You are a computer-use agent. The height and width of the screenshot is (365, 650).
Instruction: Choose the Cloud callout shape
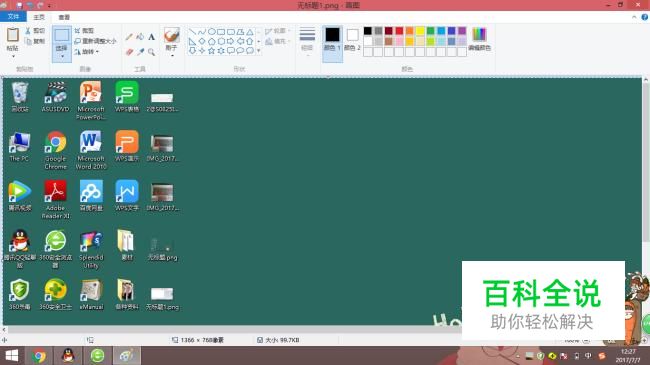tap(250, 51)
